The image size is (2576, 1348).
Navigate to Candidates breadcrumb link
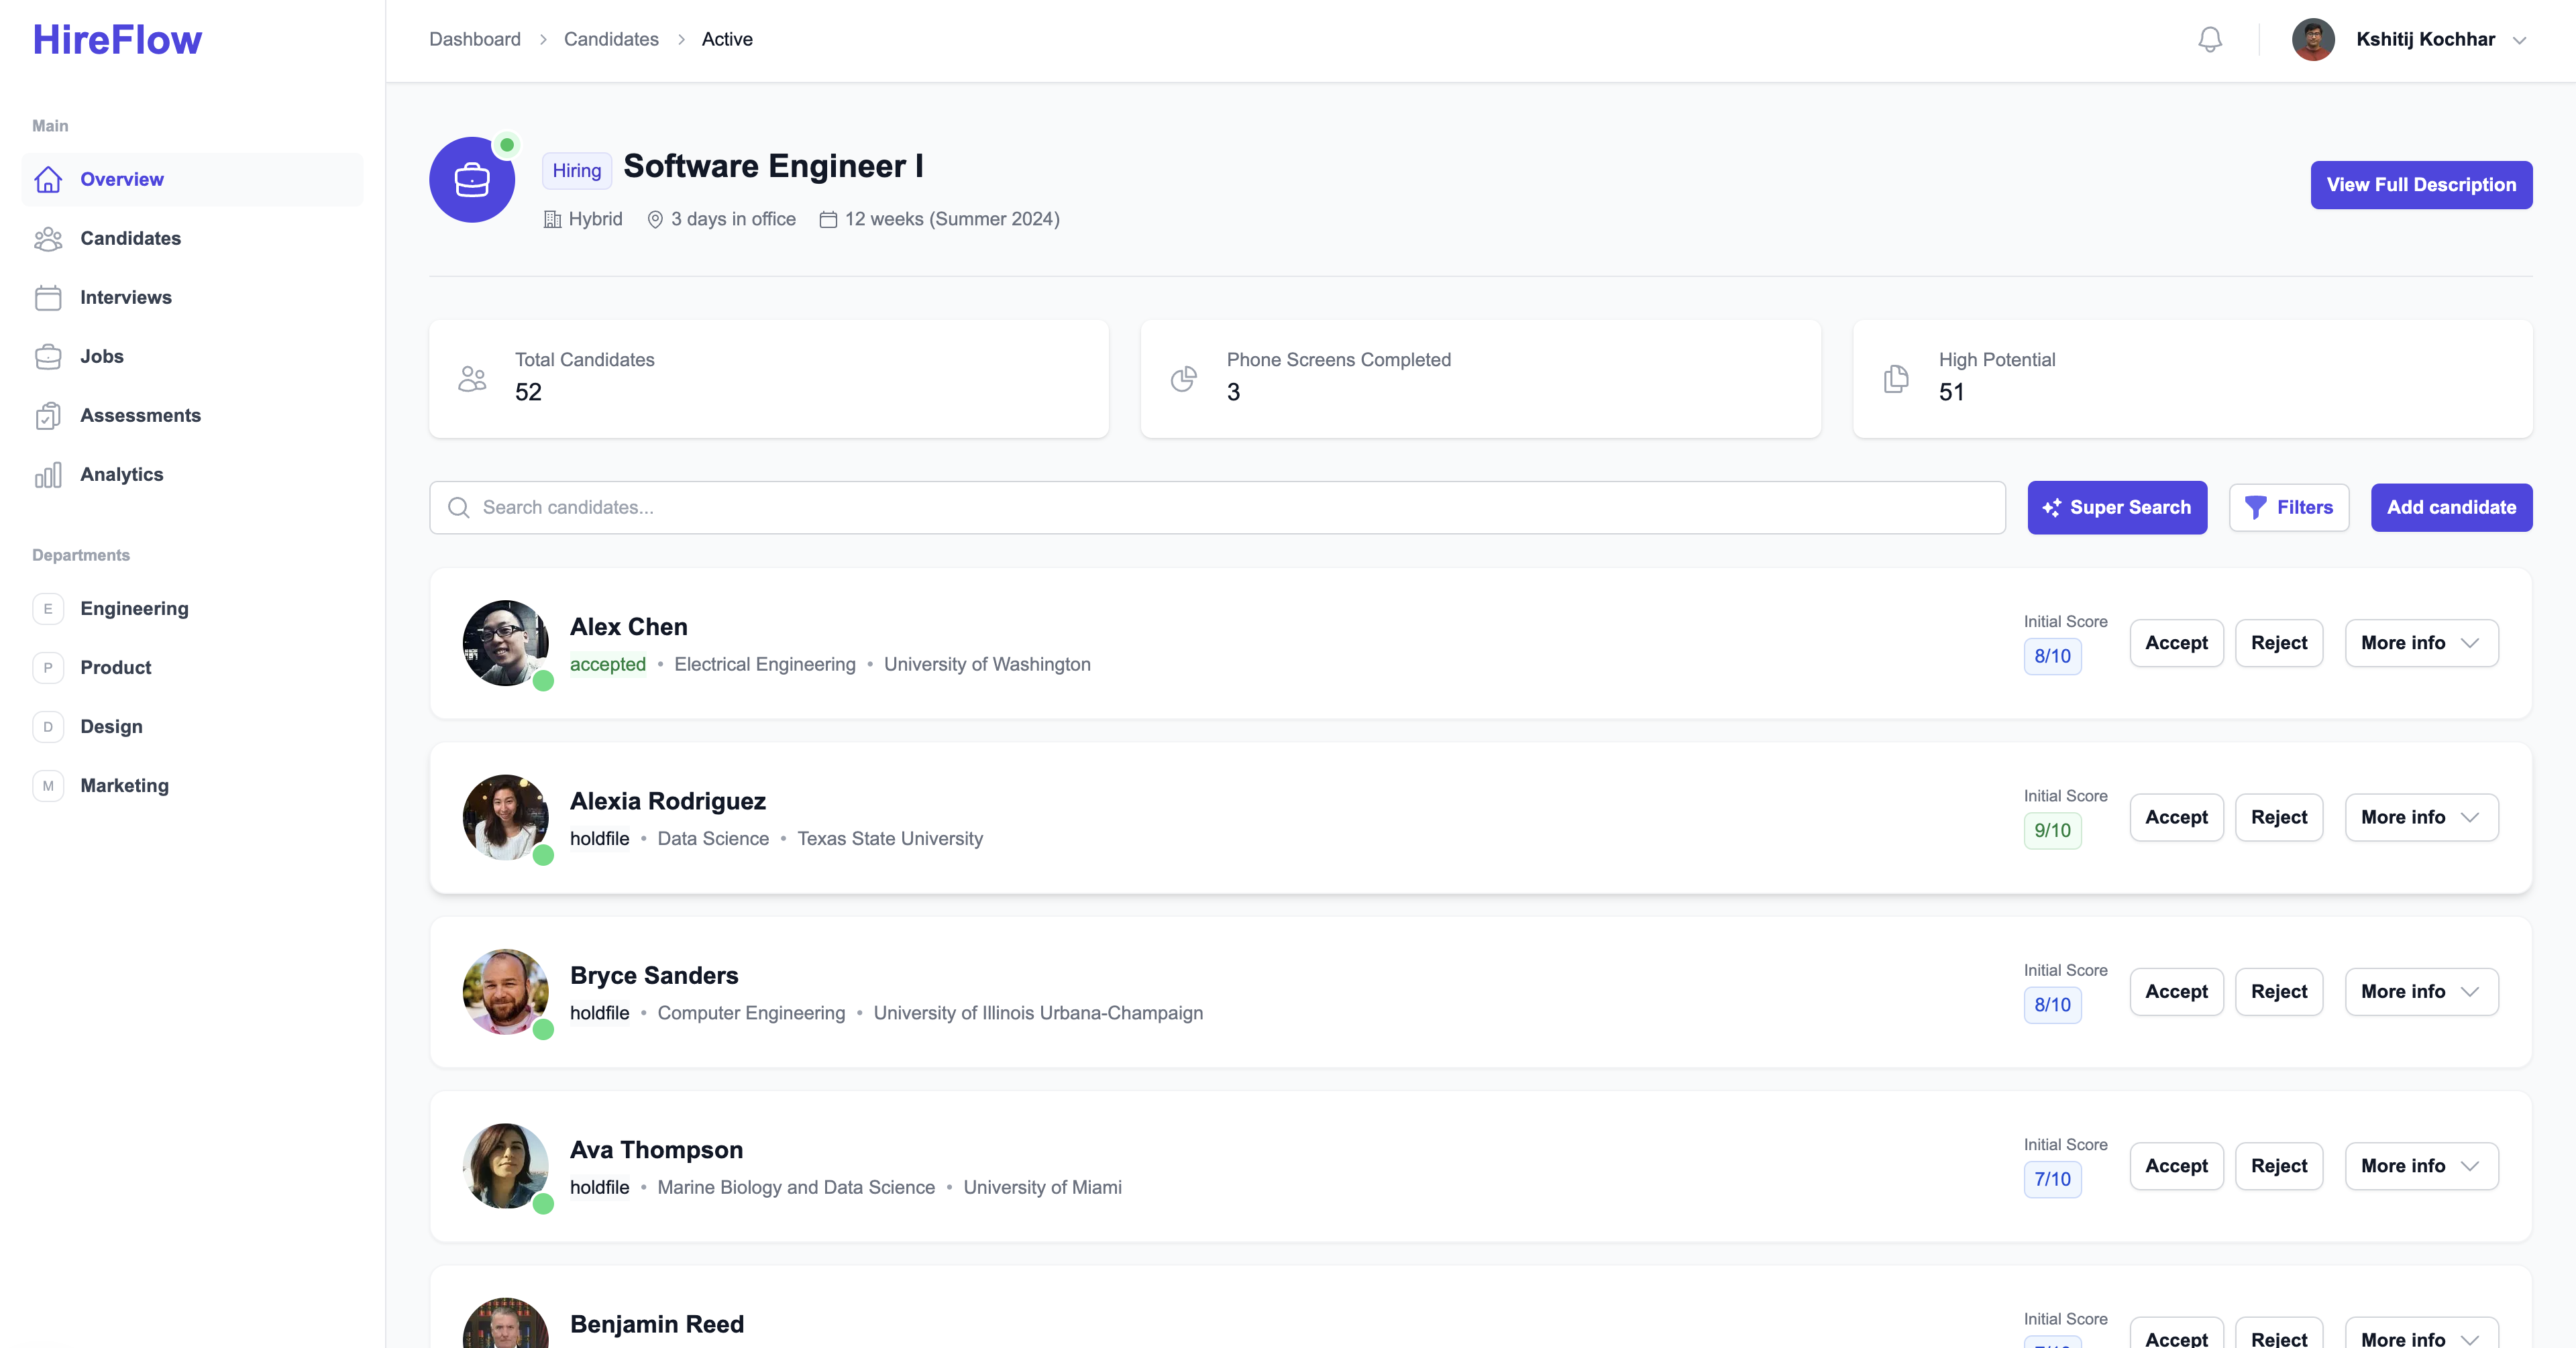click(x=611, y=39)
